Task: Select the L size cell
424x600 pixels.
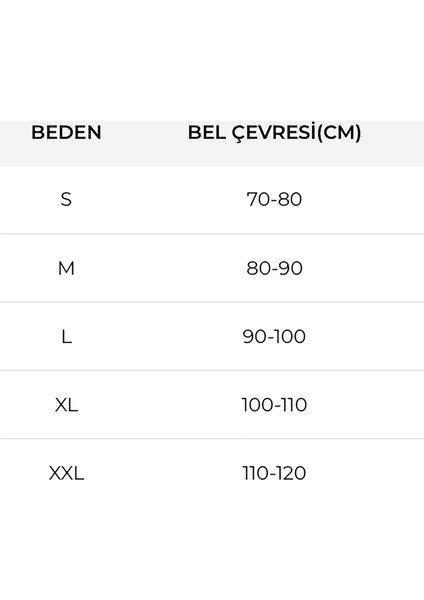Action: coord(67,337)
